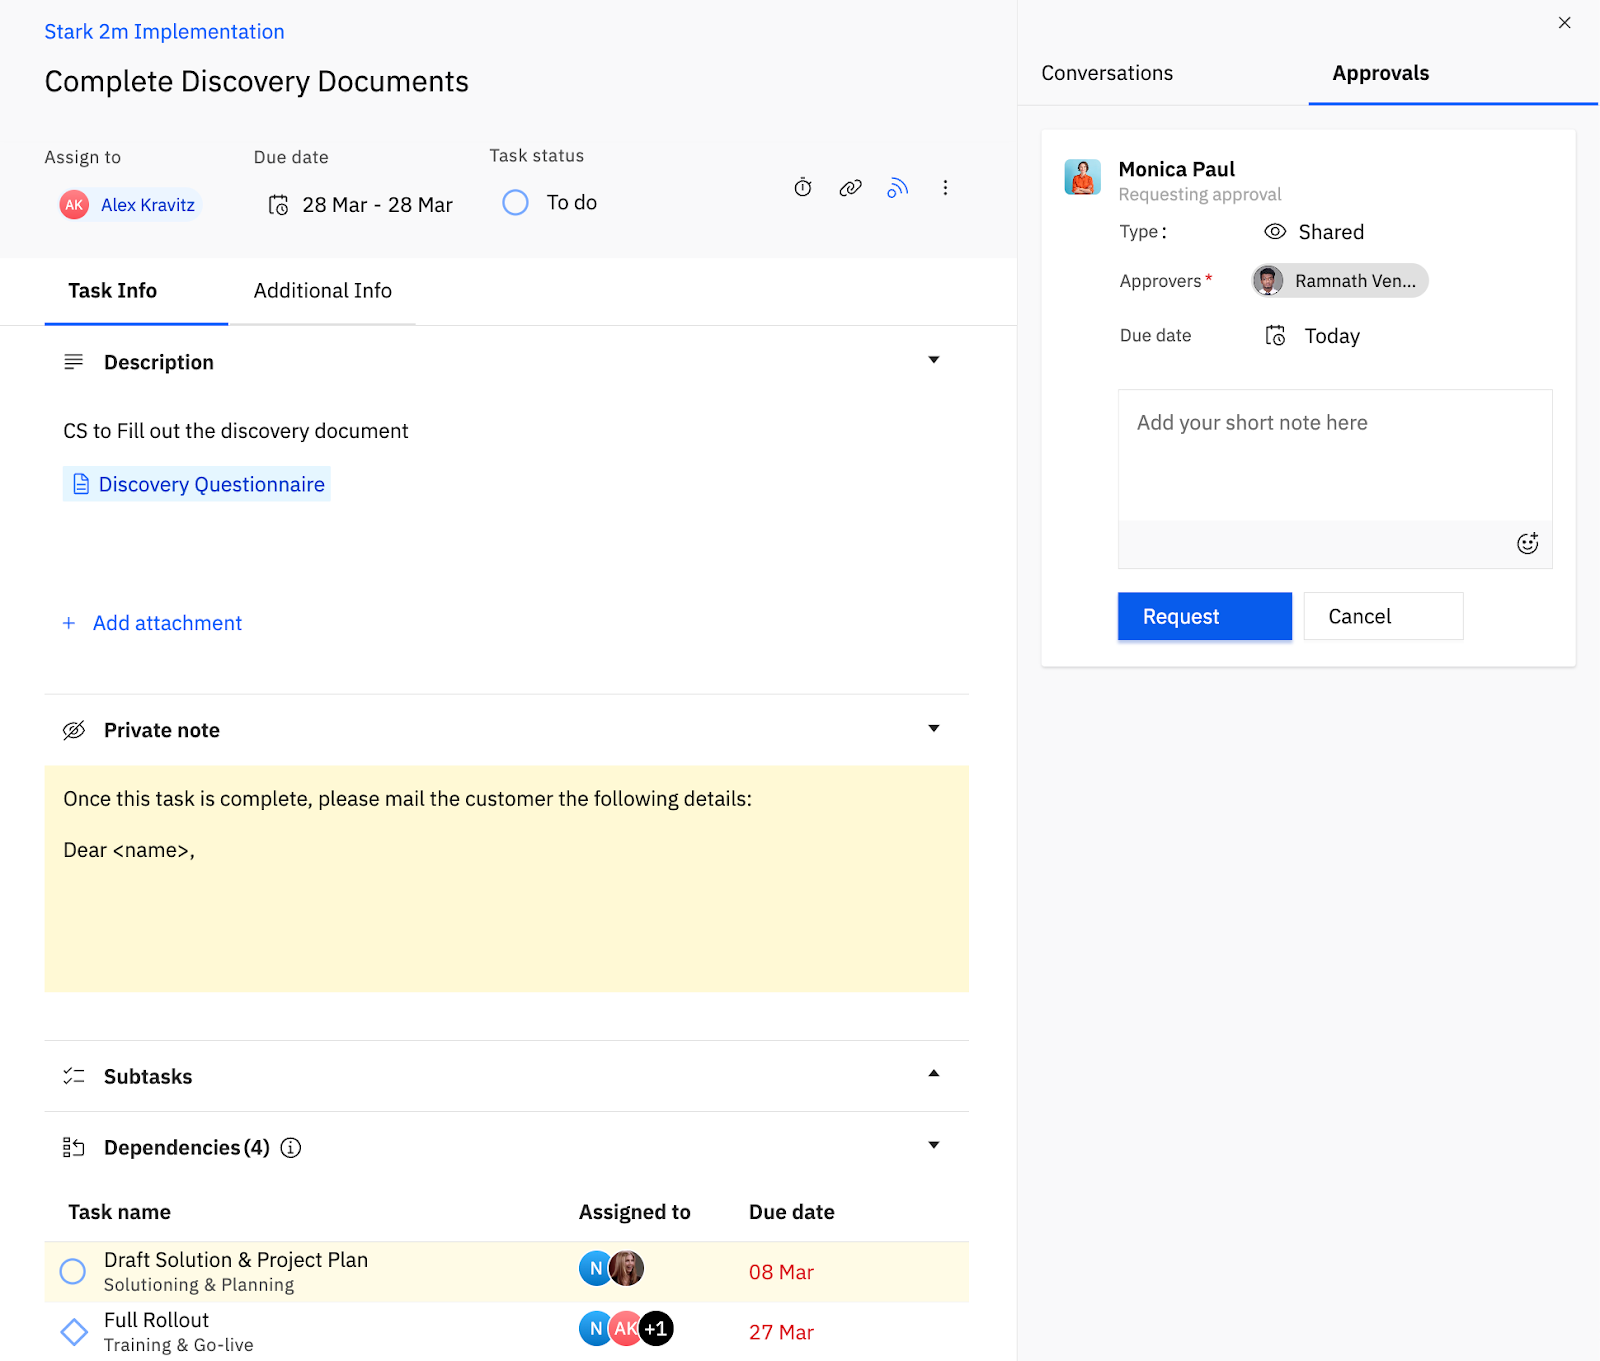The height and width of the screenshot is (1361, 1600).
Task: Click the Task name column header
Action: pyautogui.click(x=119, y=1212)
